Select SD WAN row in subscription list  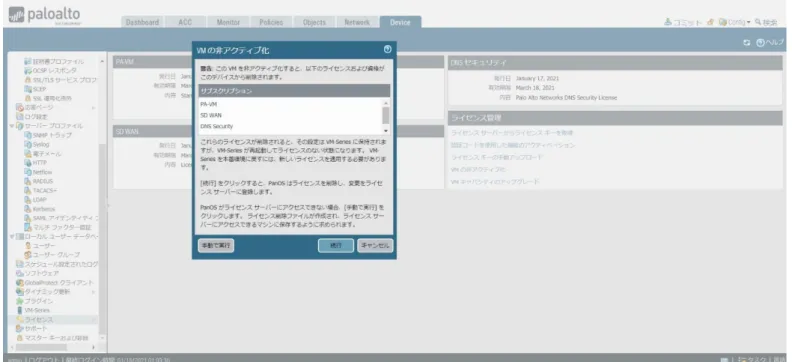pos(290,115)
